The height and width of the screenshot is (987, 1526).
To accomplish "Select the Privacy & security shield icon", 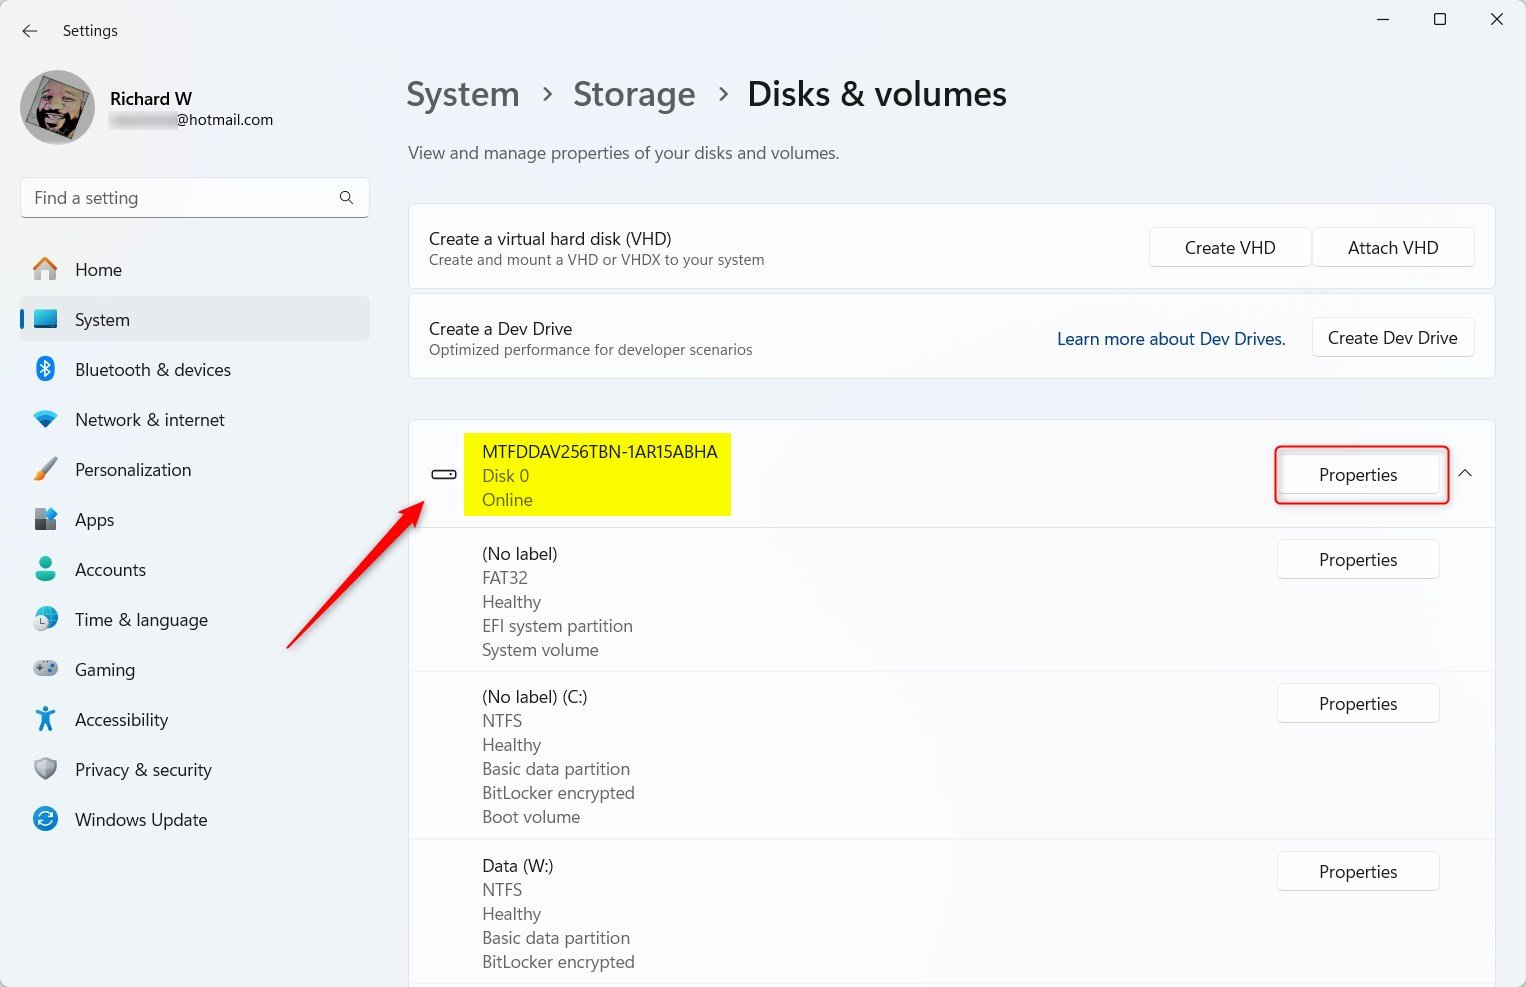I will (46, 769).
